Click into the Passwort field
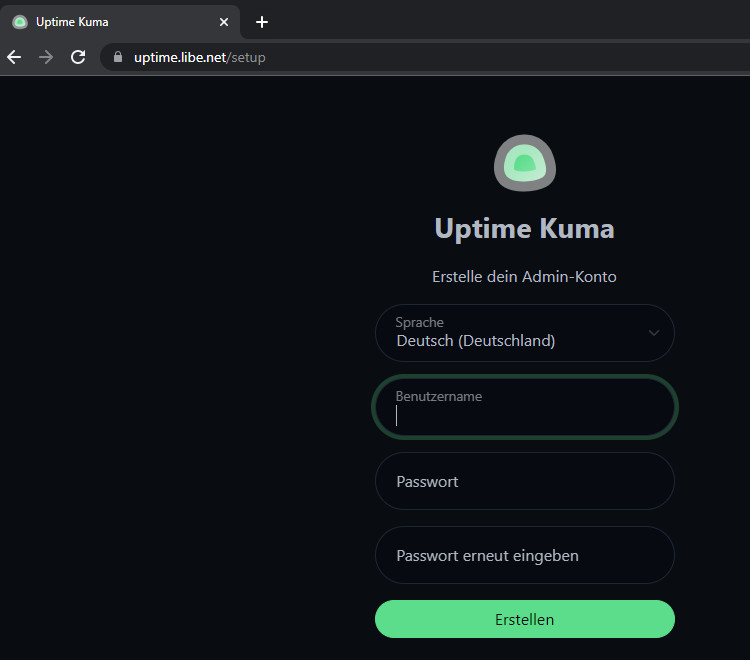 [524, 481]
